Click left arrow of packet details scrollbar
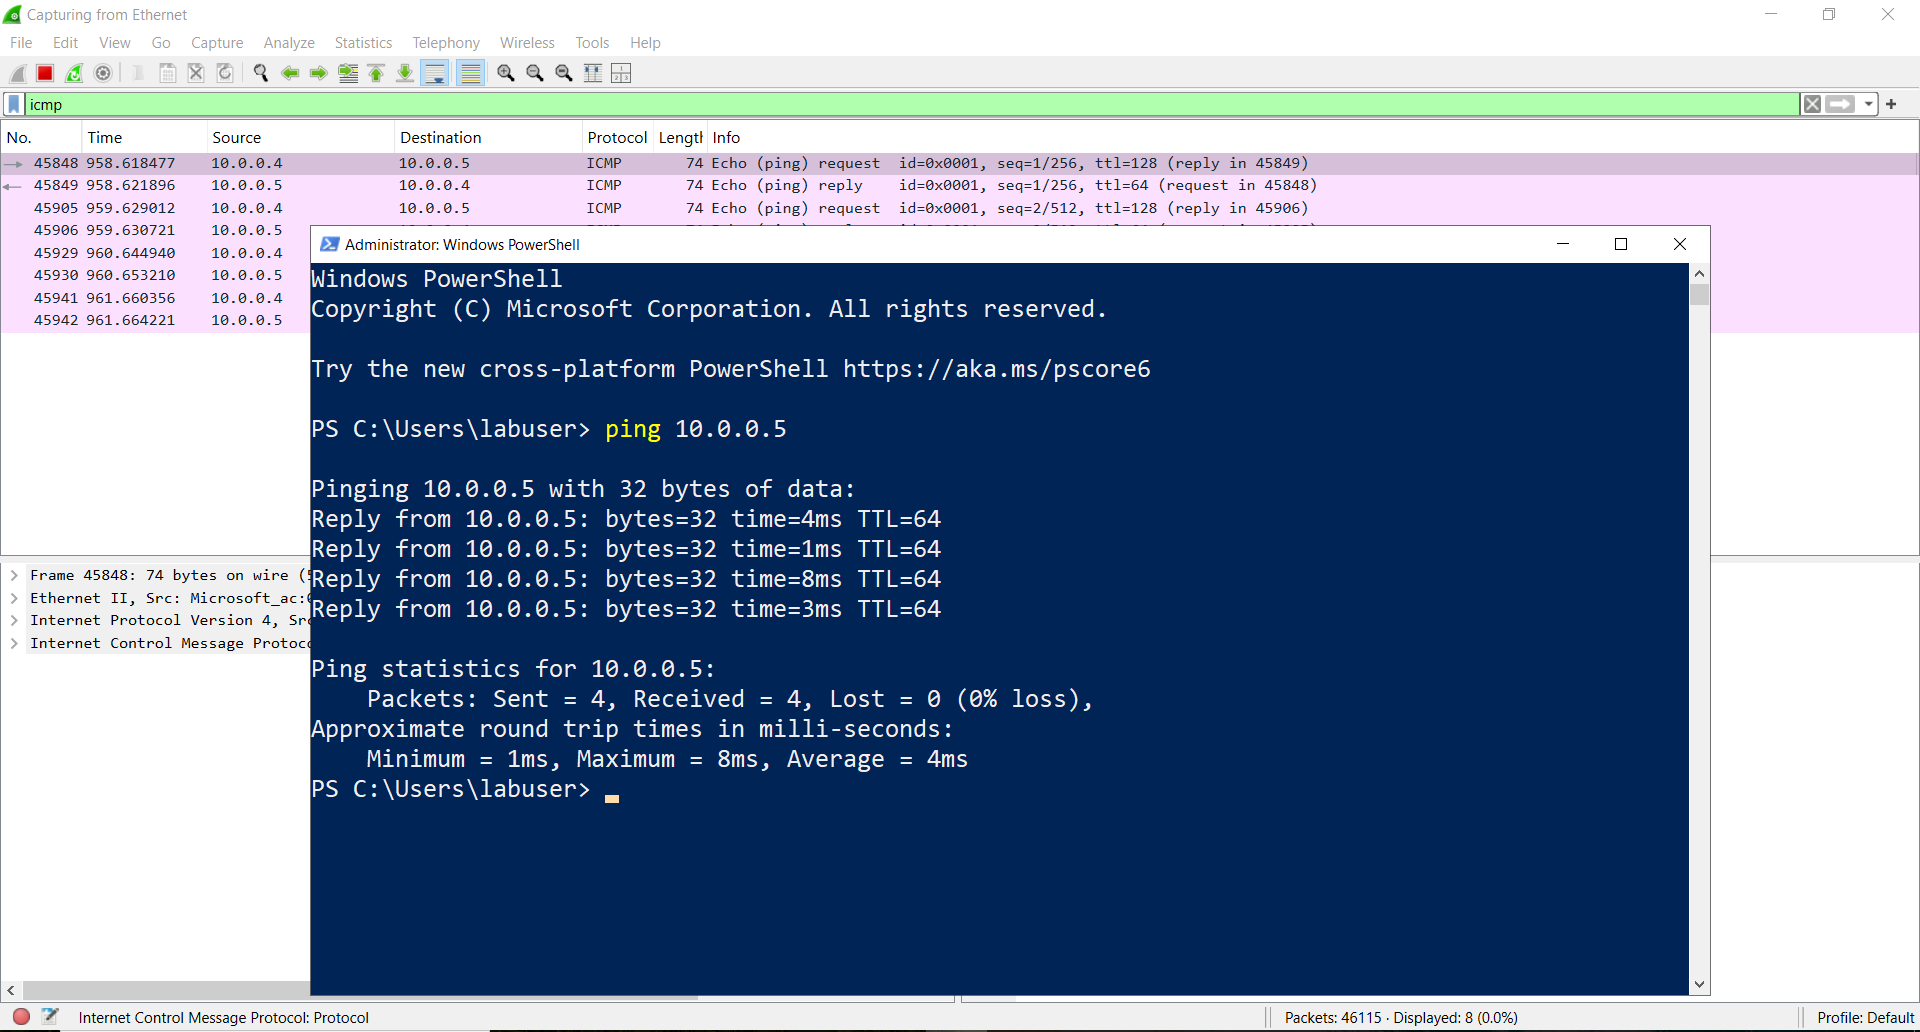The width and height of the screenshot is (1920, 1032). click(11, 990)
